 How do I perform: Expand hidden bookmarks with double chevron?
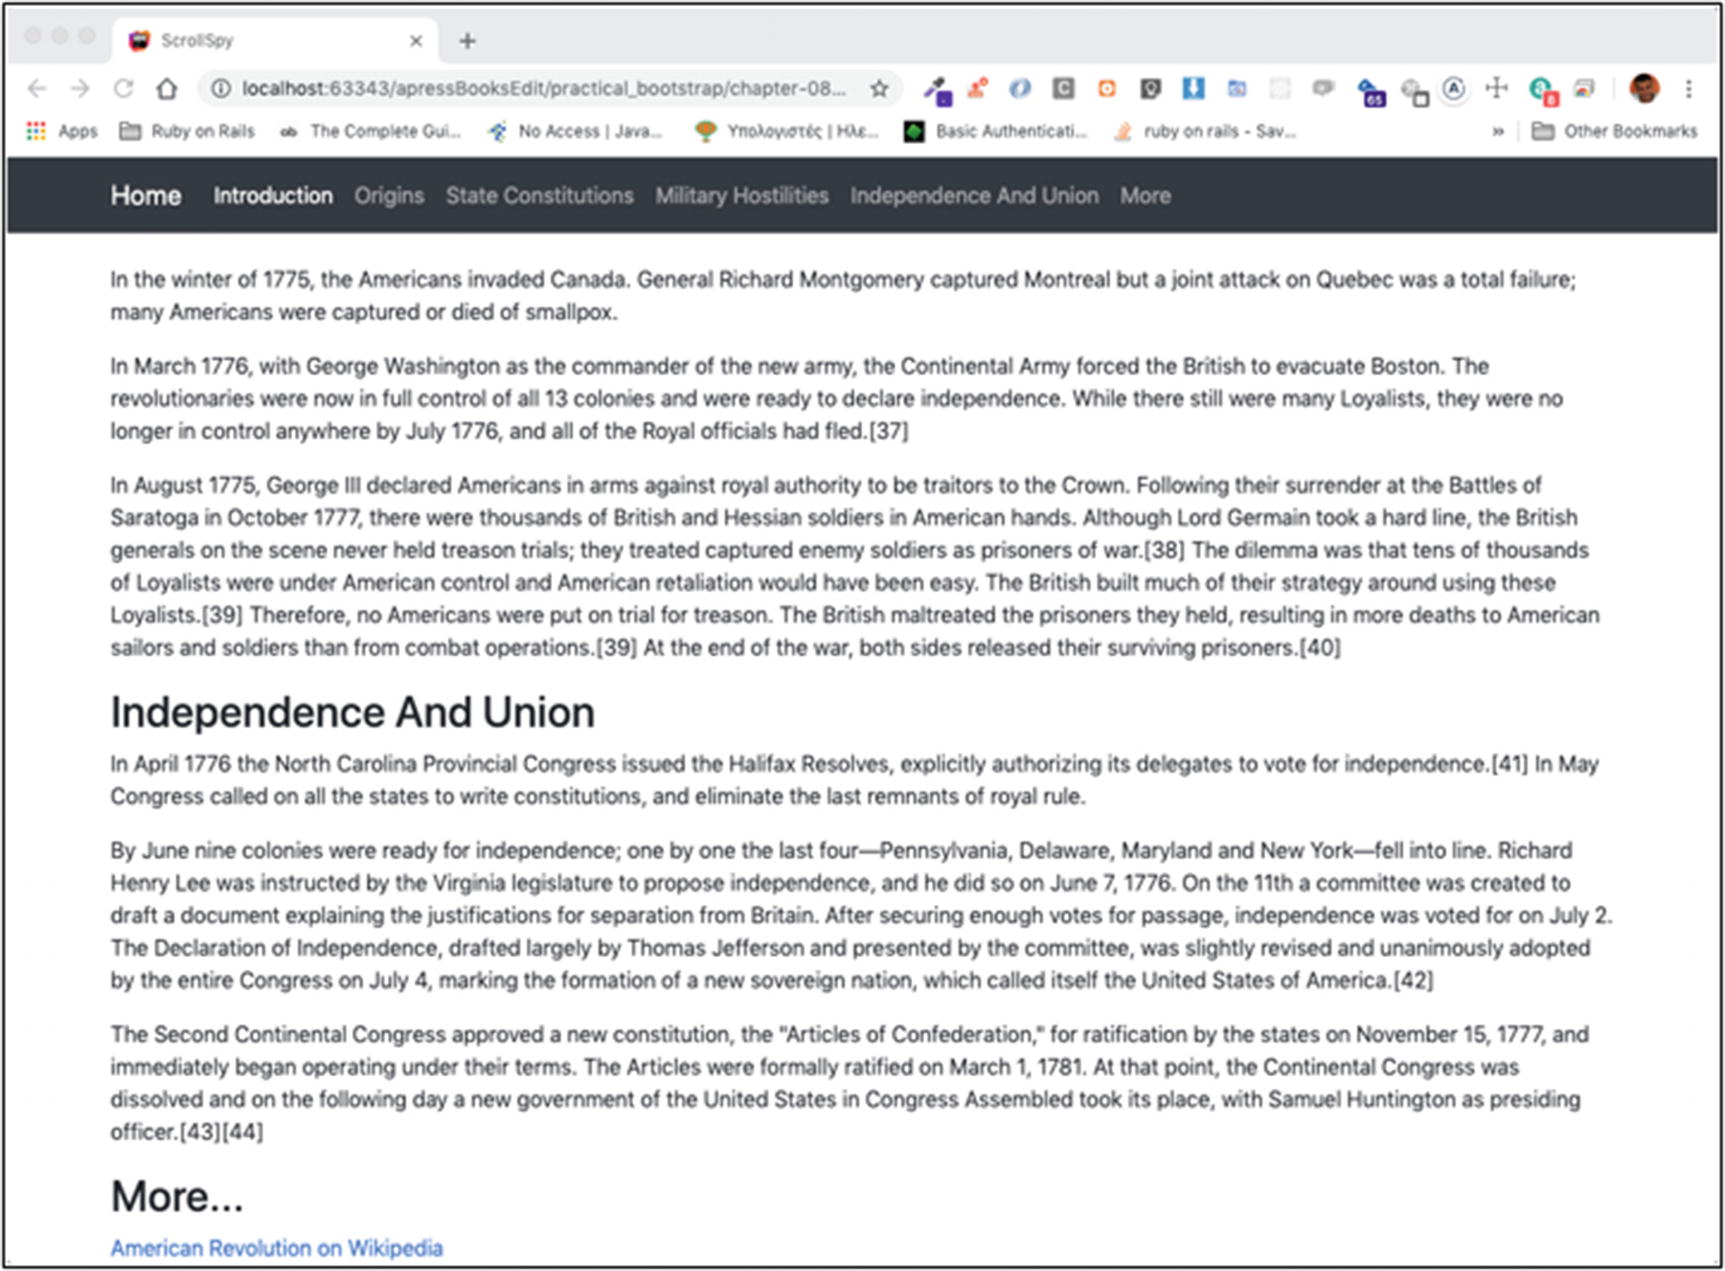[1498, 131]
